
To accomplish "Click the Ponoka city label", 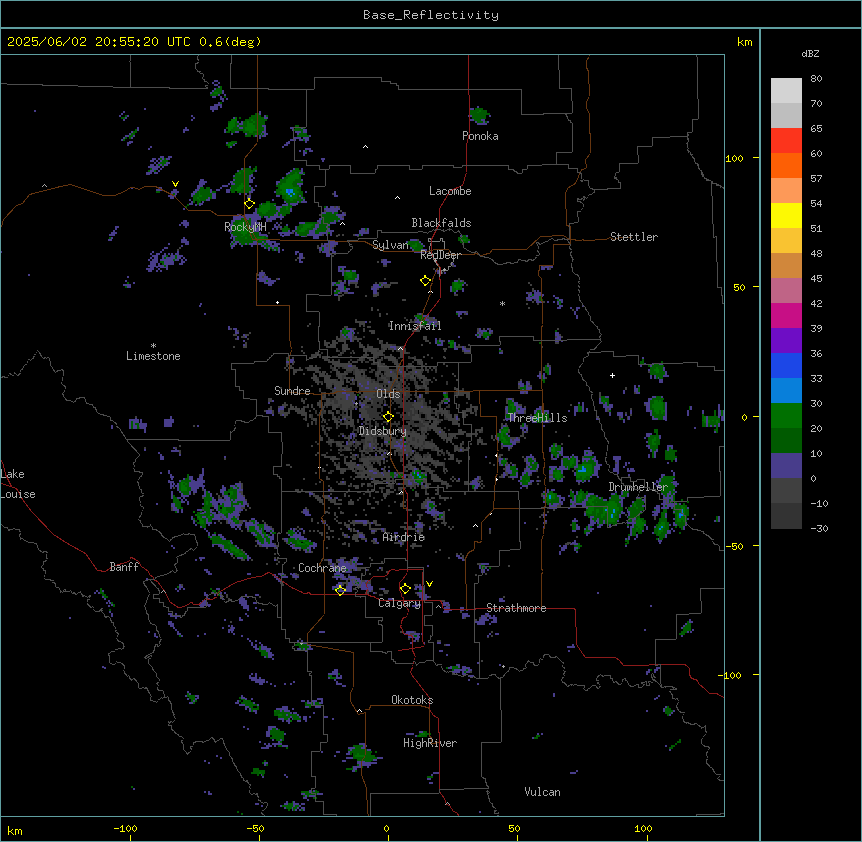I will coord(480,136).
